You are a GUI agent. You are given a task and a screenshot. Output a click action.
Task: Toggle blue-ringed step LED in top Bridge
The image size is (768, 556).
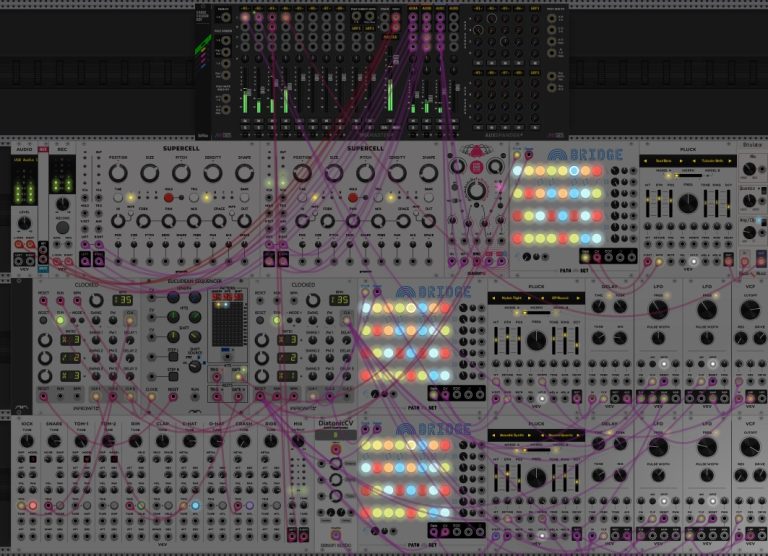click(574, 171)
